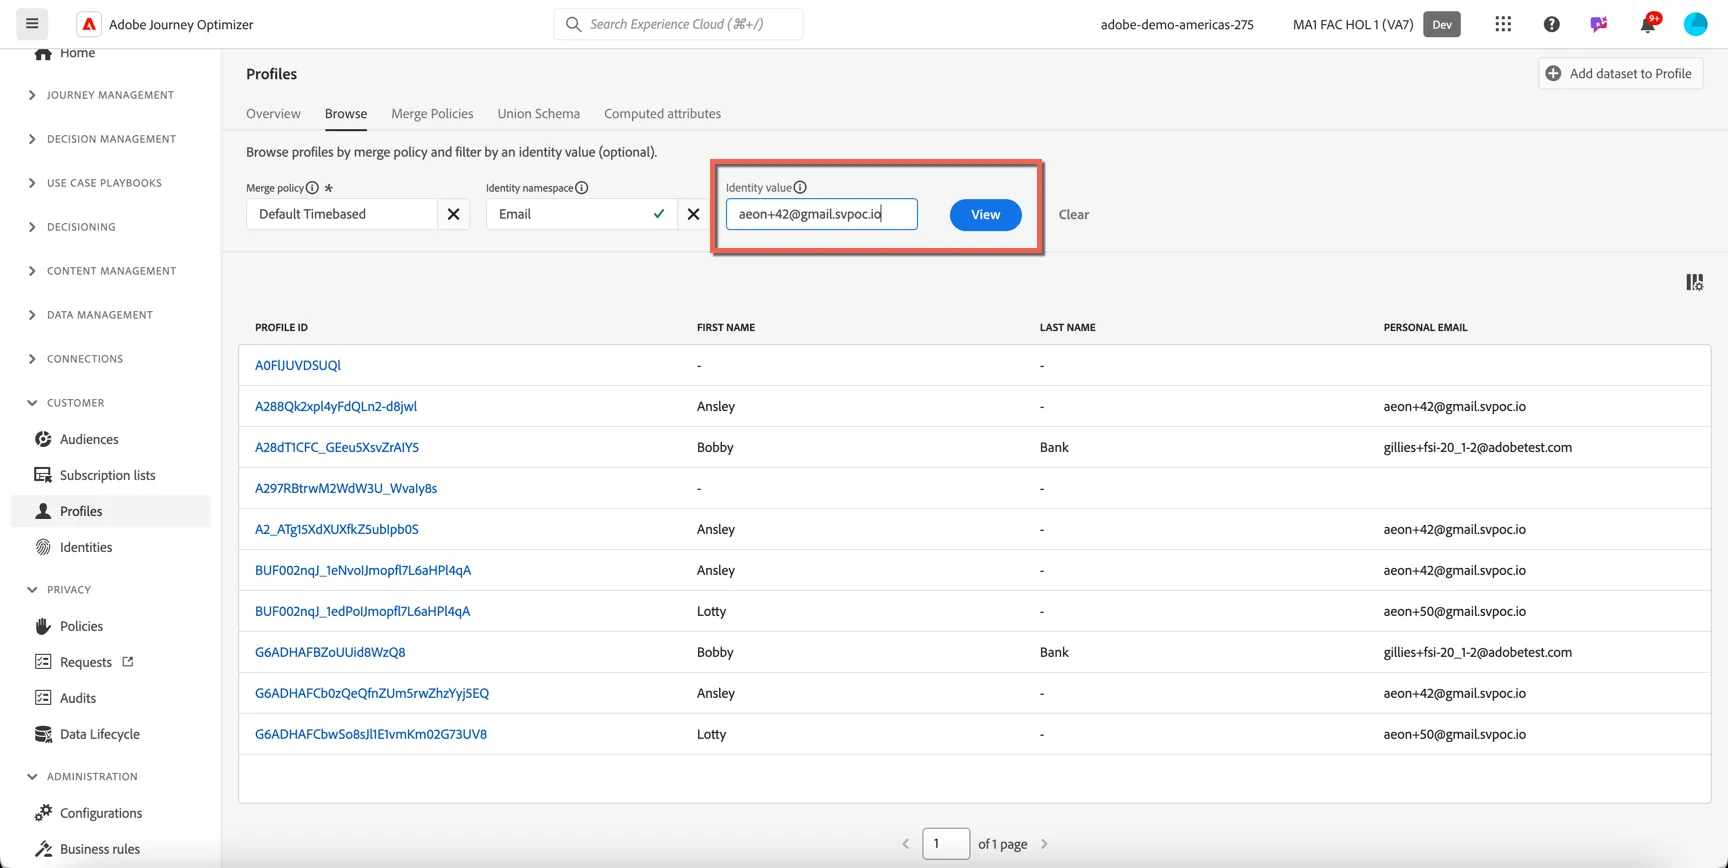Screen dimensions: 1728x868
Task: Open the app switcher grid
Action: (x=1503, y=24)
